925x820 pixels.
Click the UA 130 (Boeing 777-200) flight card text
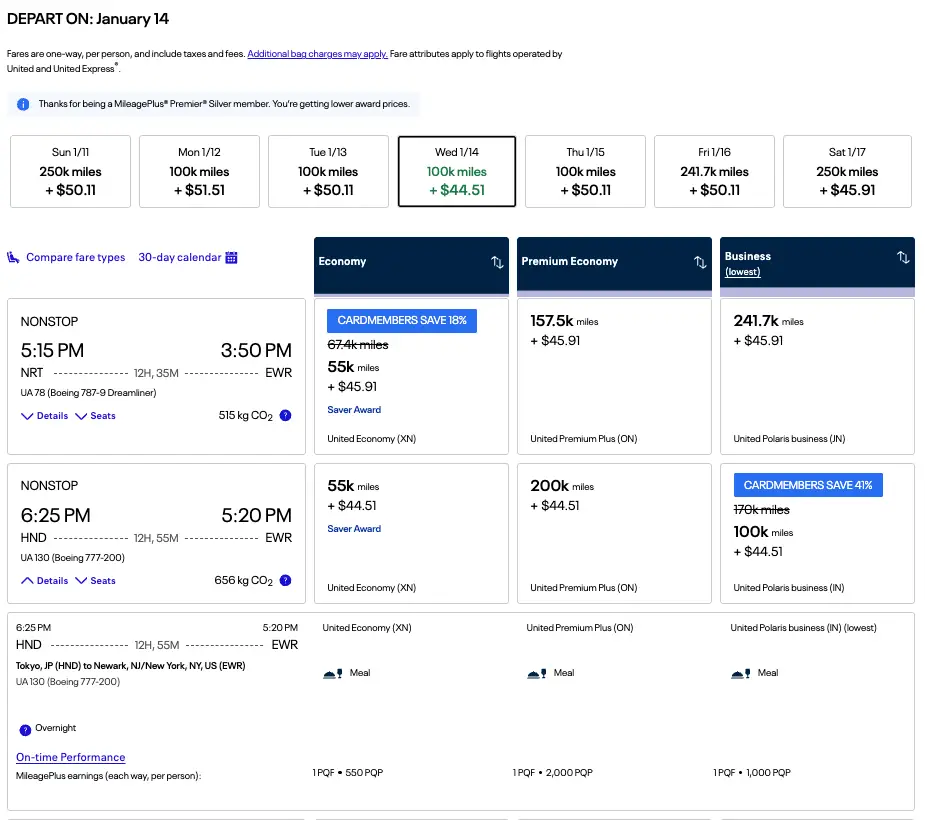(x=73, y=558)
